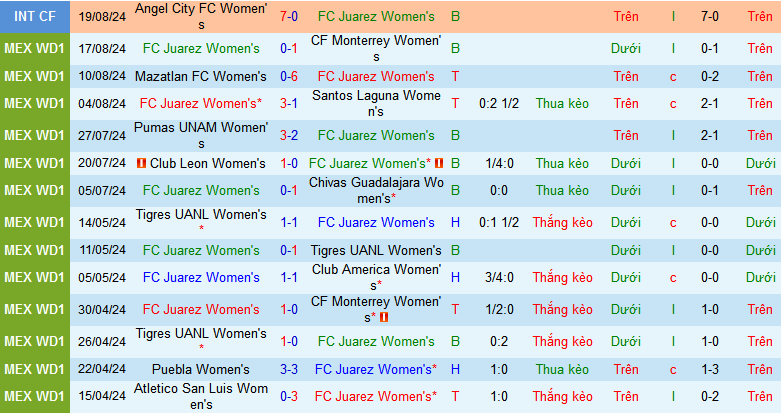Click the 3/4:0 handicap on 05/05/24
781x413 pixels.
tap(498, 277)
